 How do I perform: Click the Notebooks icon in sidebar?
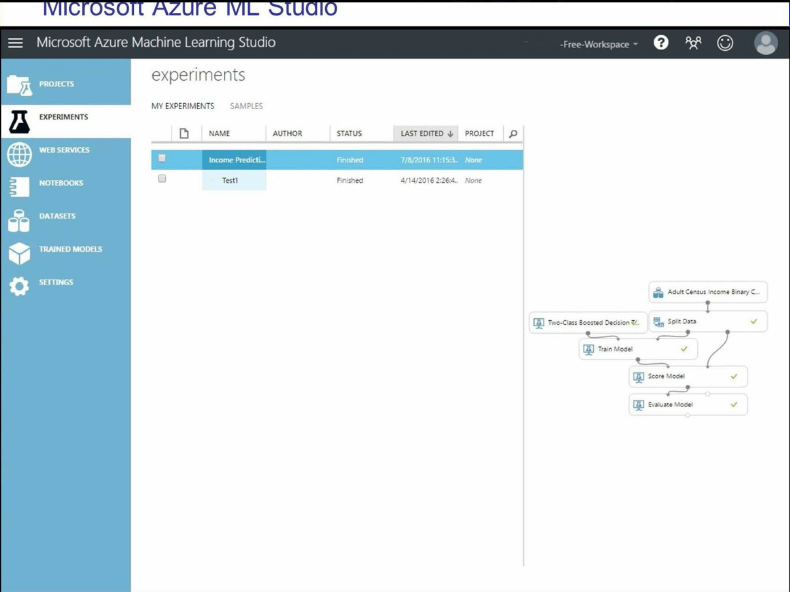coord(19,187)
